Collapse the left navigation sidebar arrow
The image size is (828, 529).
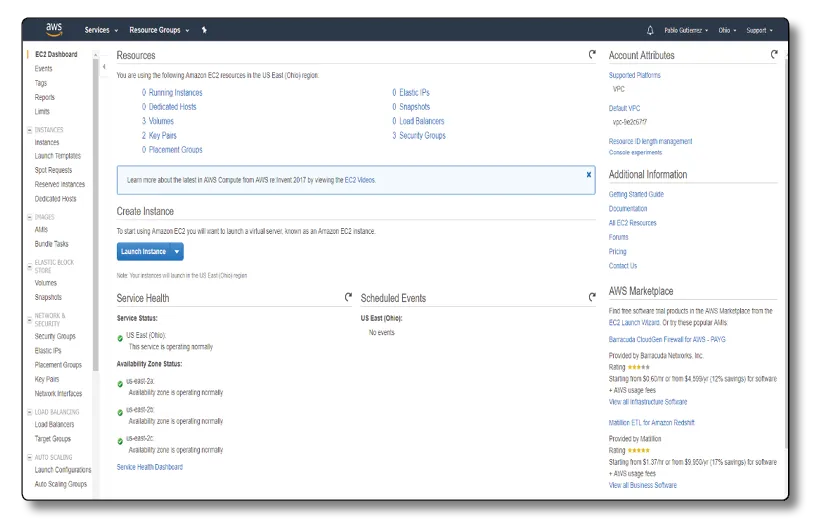click(x=104, y=67)
